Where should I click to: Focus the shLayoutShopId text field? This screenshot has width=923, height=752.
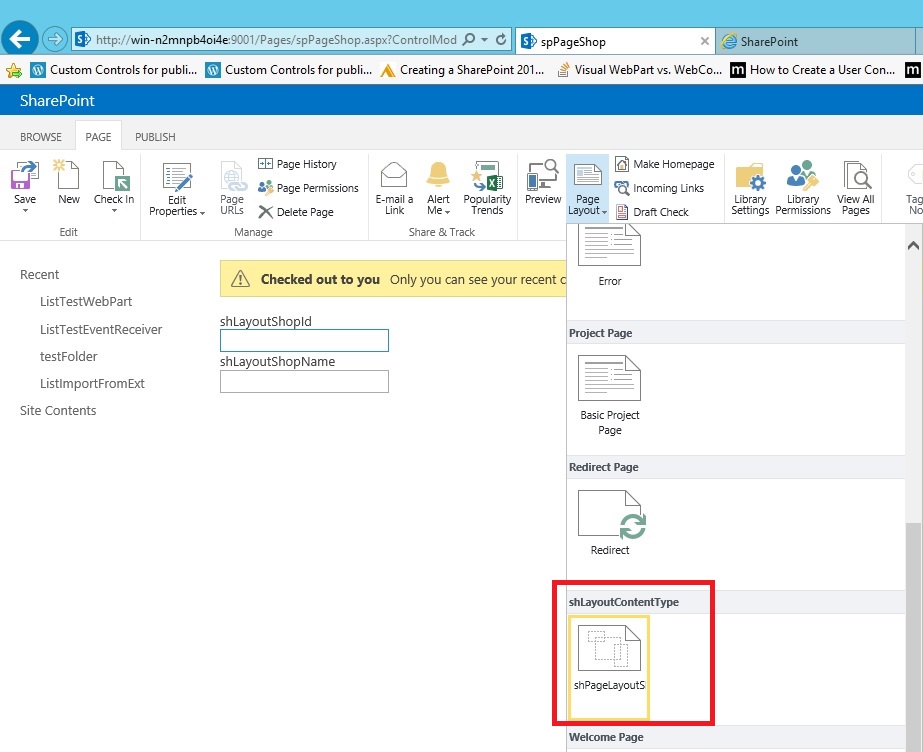(304, 341)
